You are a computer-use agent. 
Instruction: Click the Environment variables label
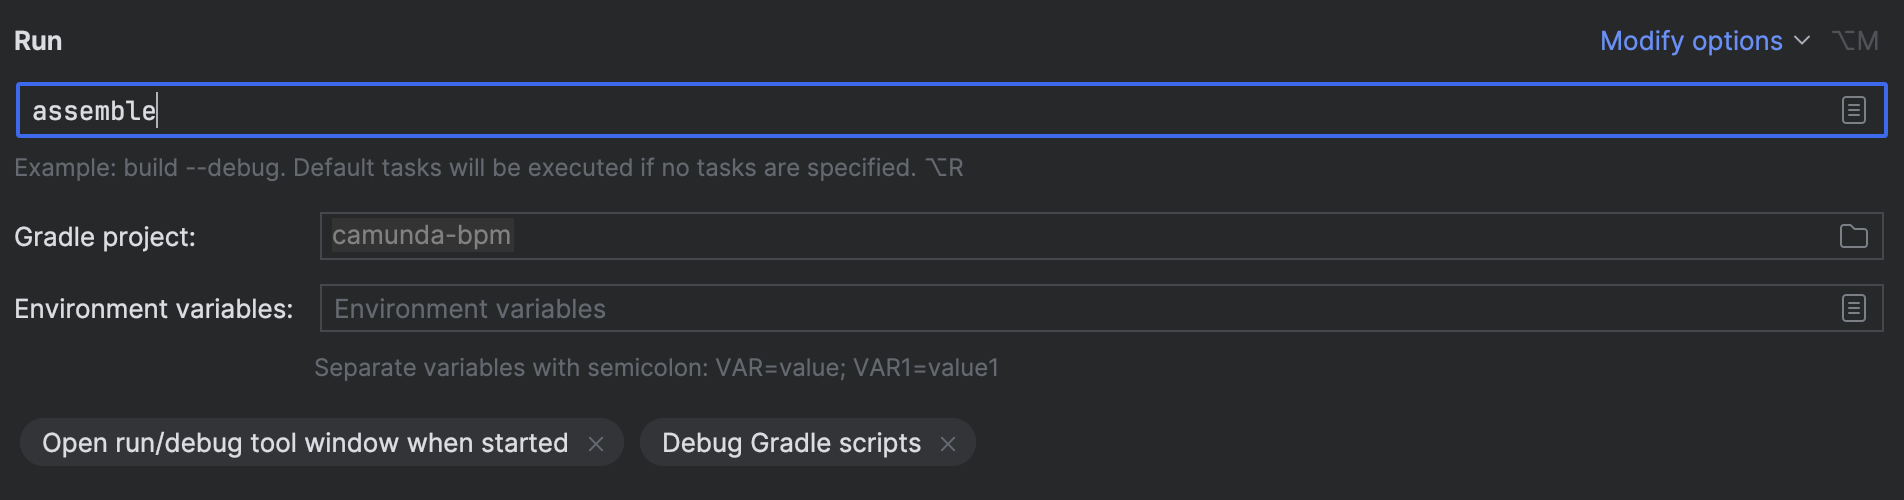tap(154, 309)
